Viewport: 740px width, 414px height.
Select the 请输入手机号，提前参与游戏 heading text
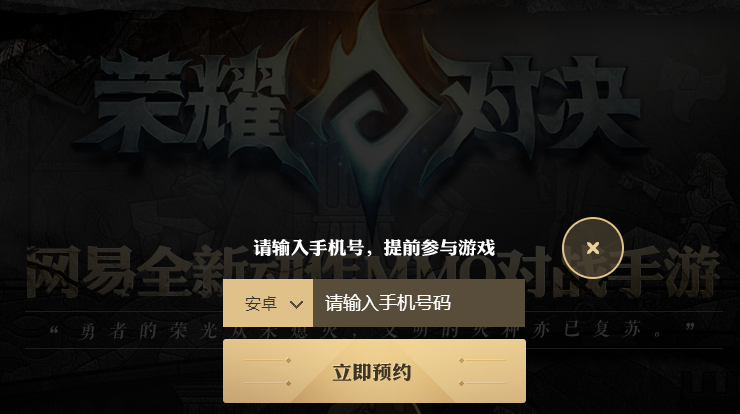coord(374,248)
